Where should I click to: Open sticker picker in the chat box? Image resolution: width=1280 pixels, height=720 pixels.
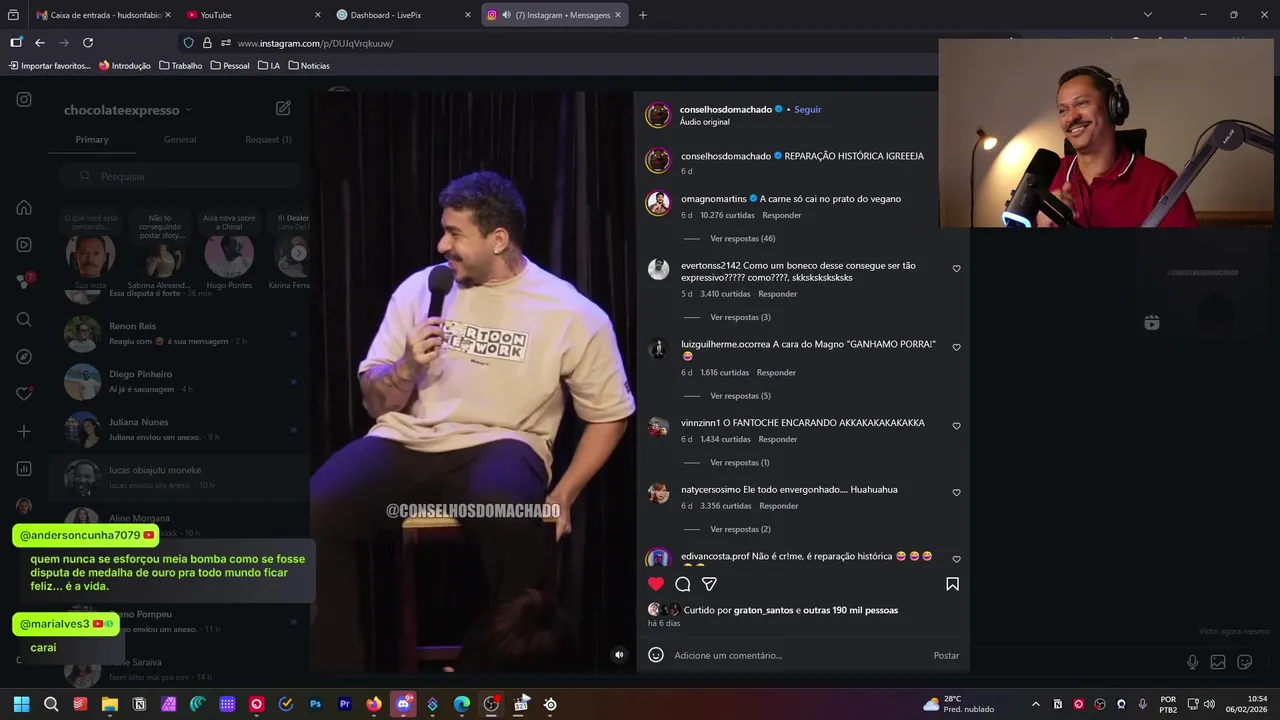(x=1245, y=662)
